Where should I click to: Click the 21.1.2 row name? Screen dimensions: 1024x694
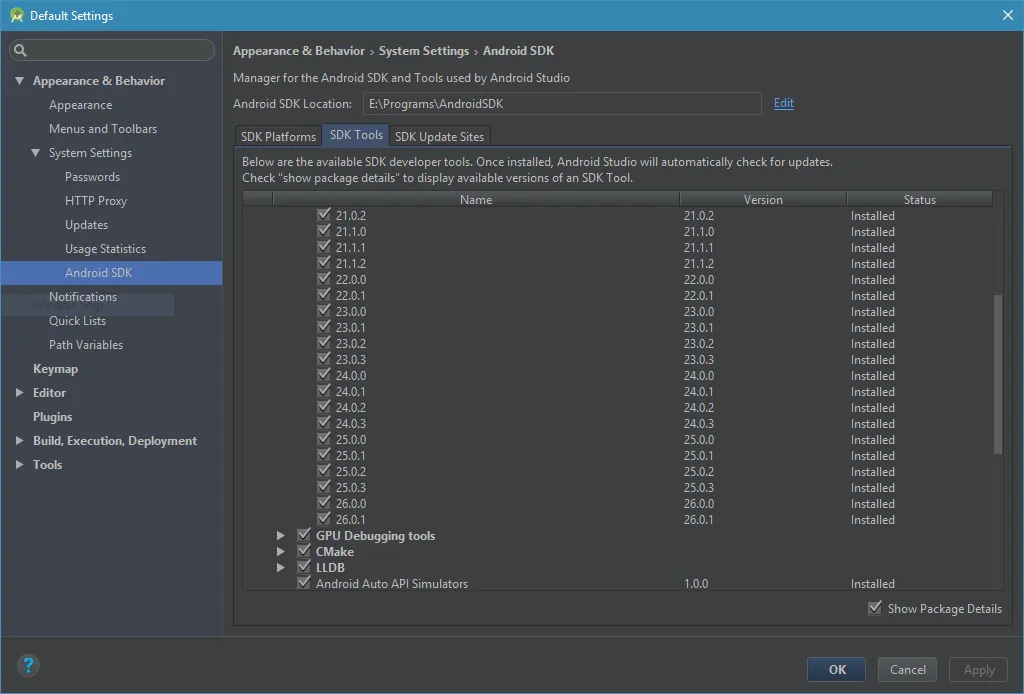tap(351, 264)
